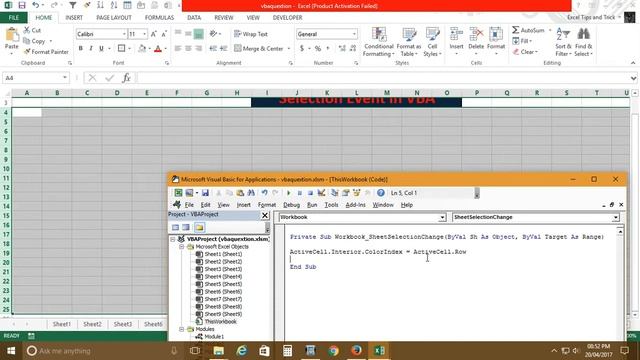Click the Break pause icon in VBA toolbar
Image resolution: width=640 pixels, height=360 pixels.
click(299, 193)
